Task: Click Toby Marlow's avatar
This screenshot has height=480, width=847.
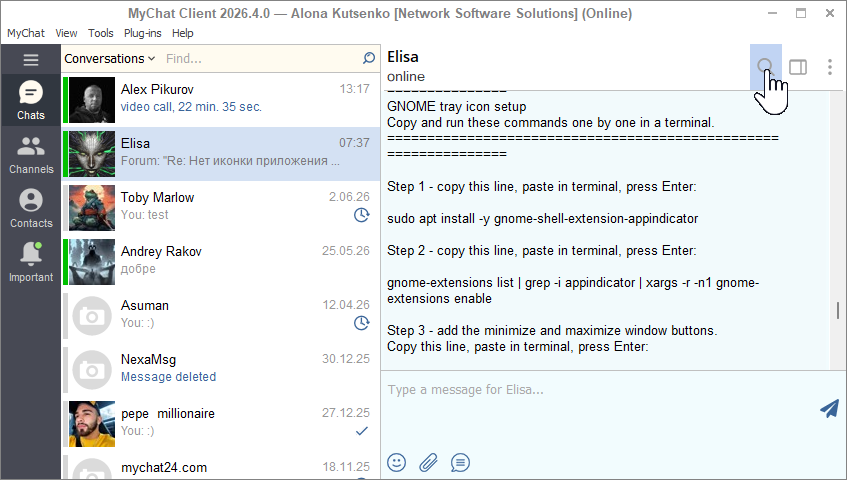Action: click(x=92, y=208)
